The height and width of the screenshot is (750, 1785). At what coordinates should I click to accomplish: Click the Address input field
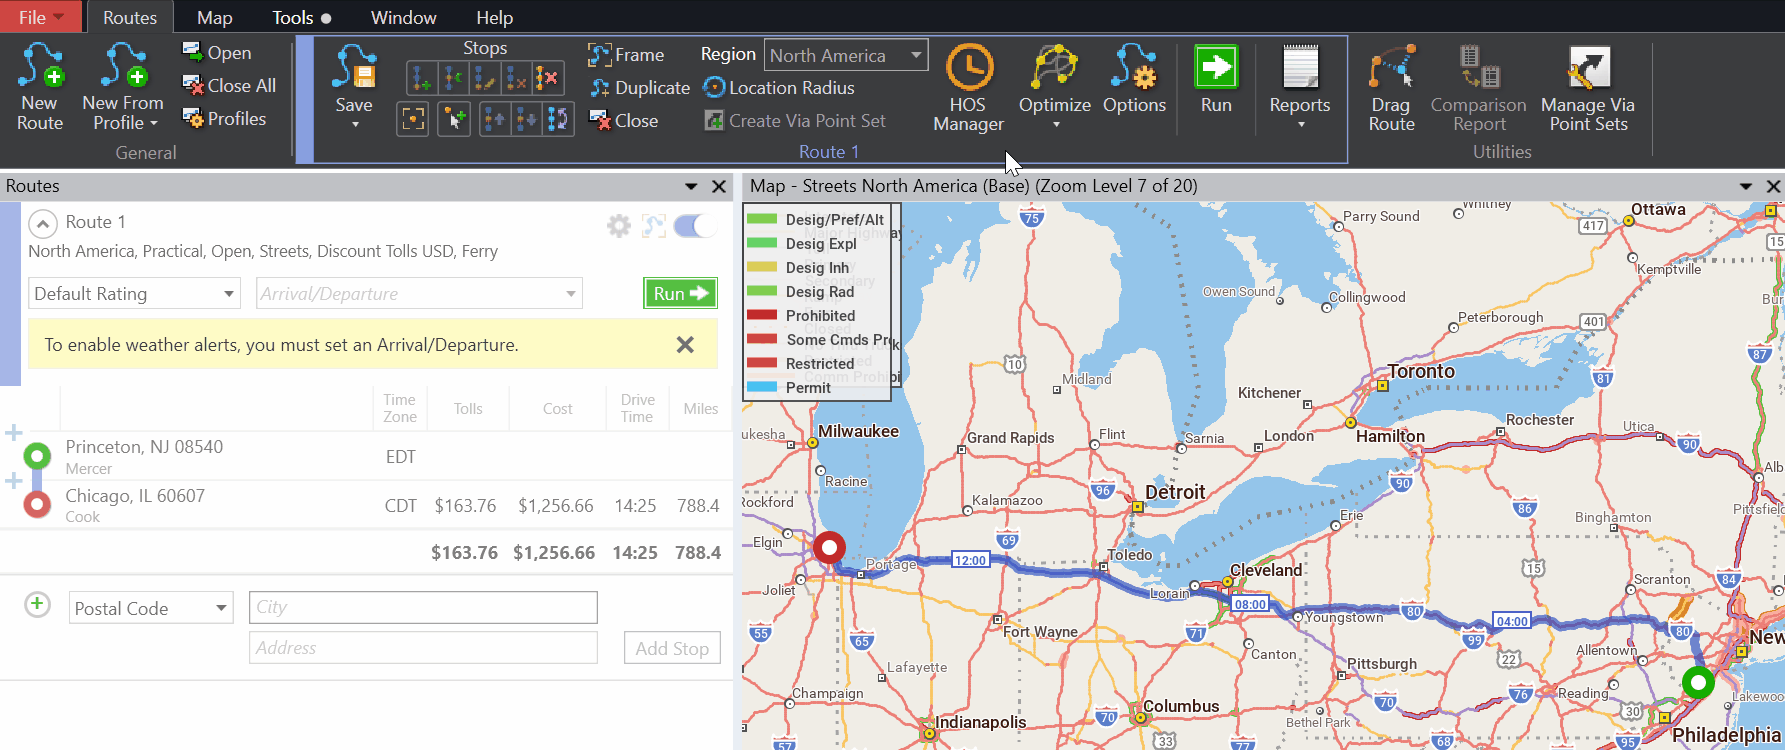[423, 648]
